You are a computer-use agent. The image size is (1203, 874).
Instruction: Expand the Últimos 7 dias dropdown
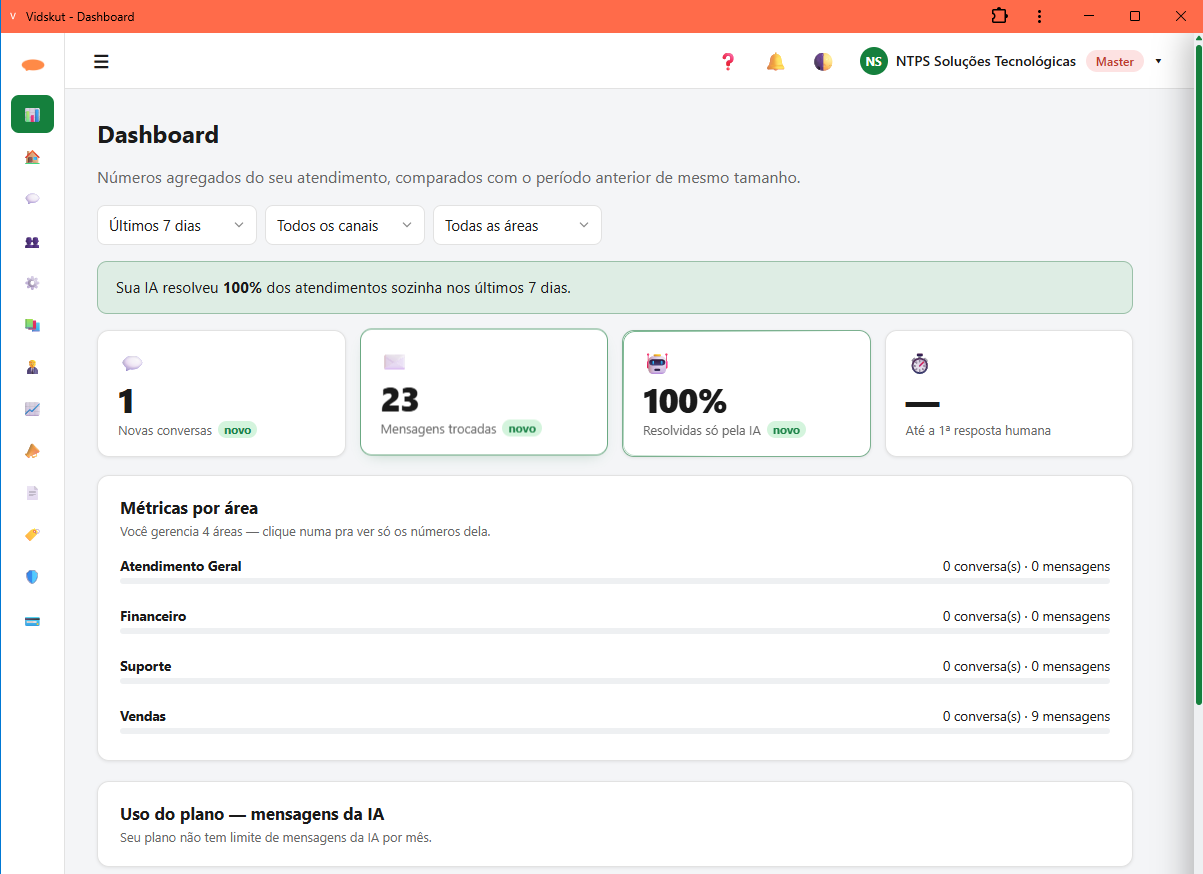click(177, 225)
